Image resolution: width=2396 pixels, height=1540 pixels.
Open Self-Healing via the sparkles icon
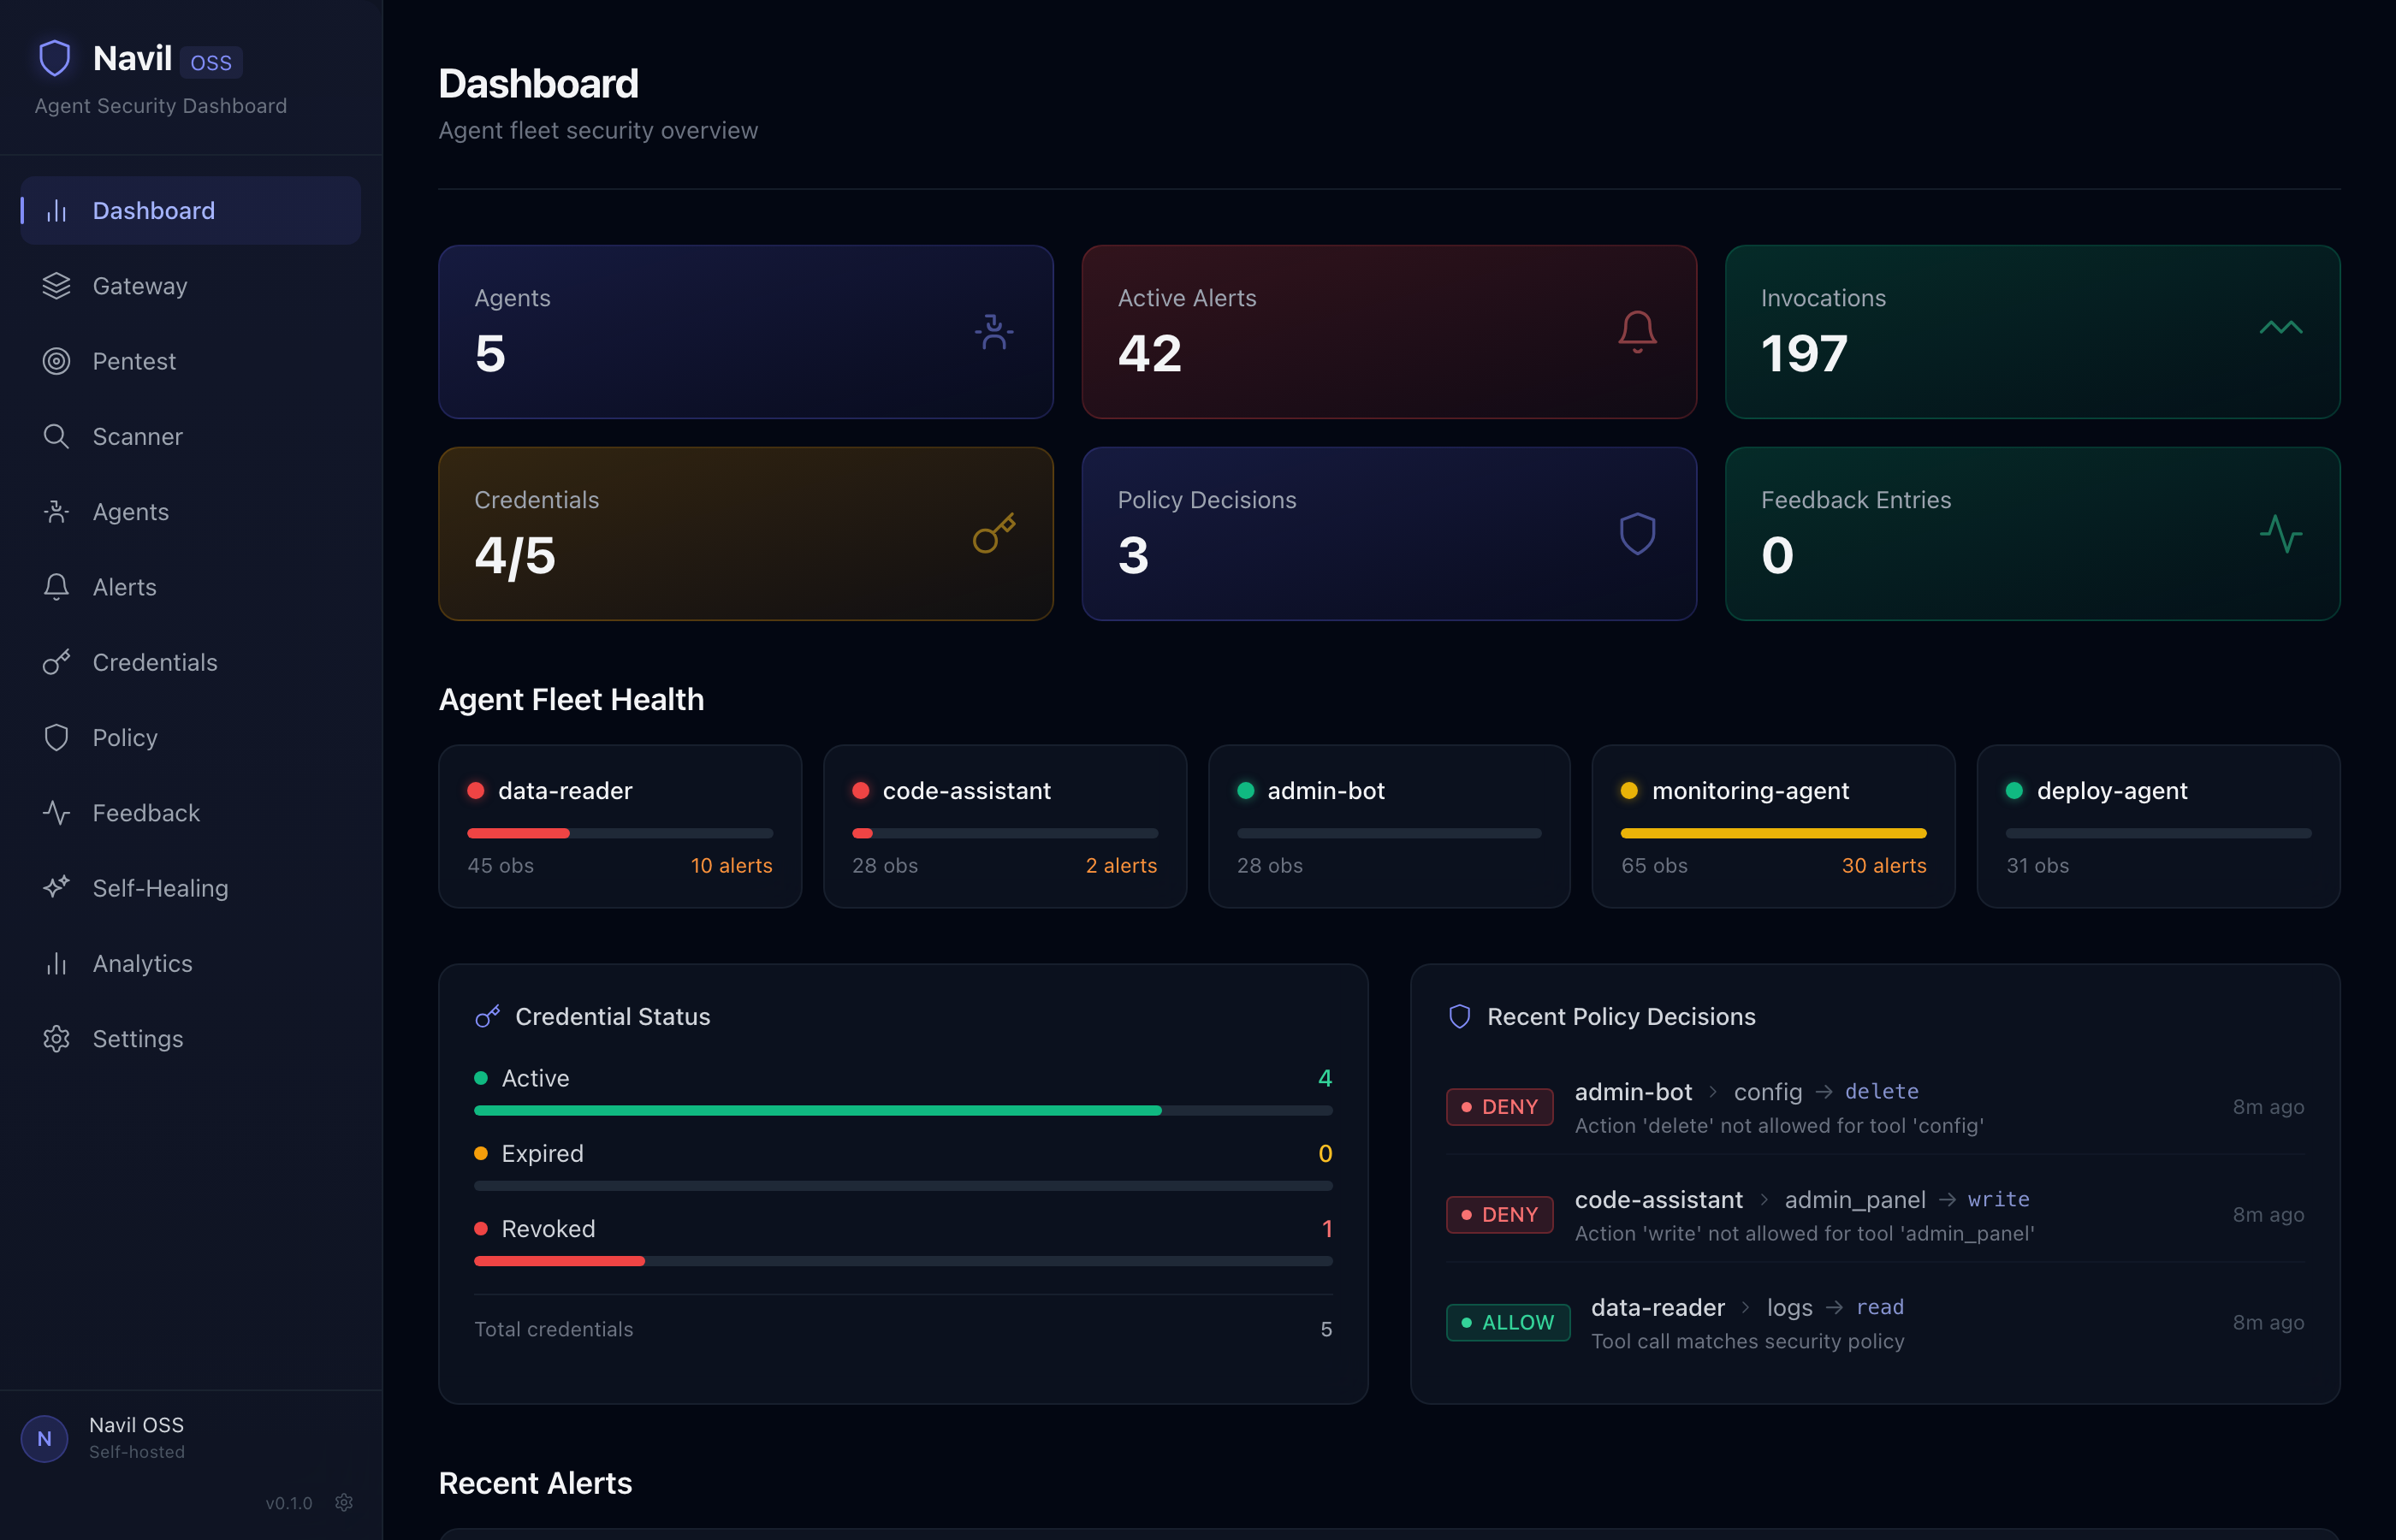tap(56, 887)
